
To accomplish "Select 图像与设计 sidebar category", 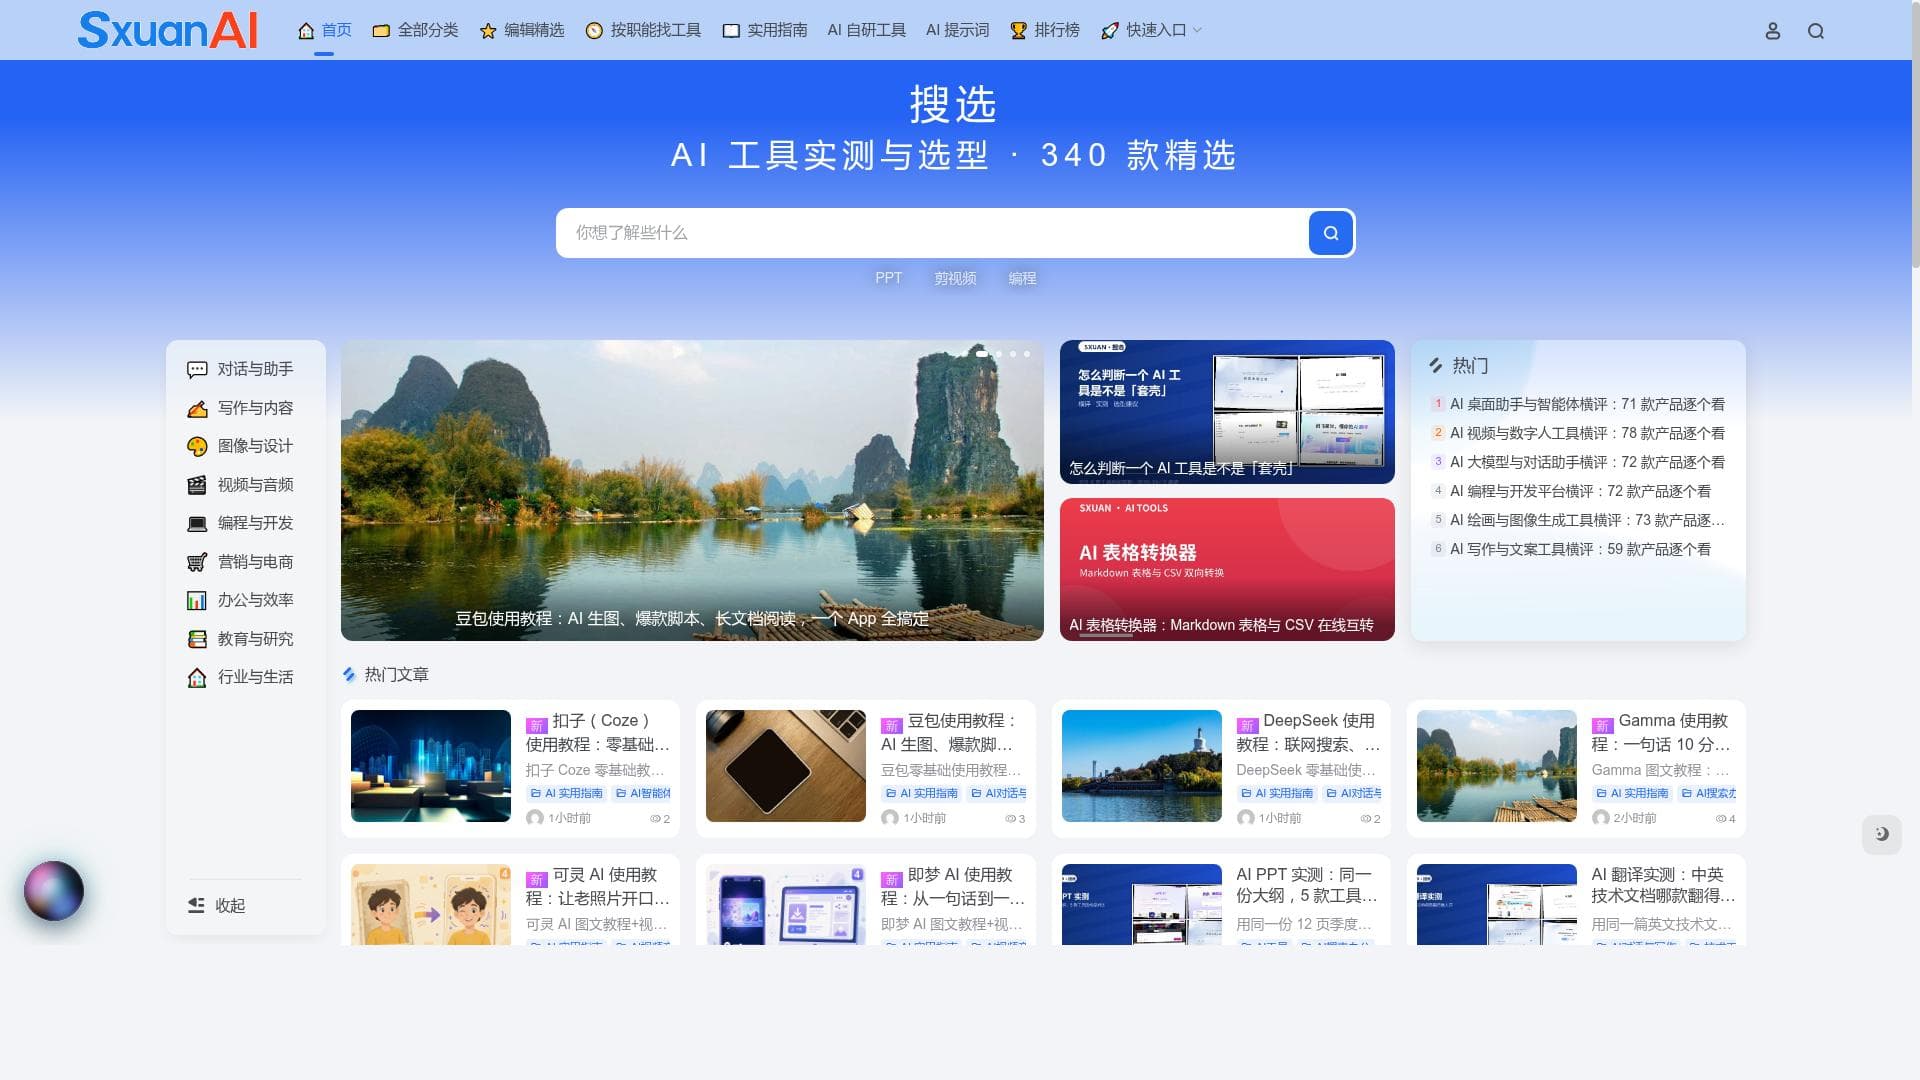I will (240, 446).
